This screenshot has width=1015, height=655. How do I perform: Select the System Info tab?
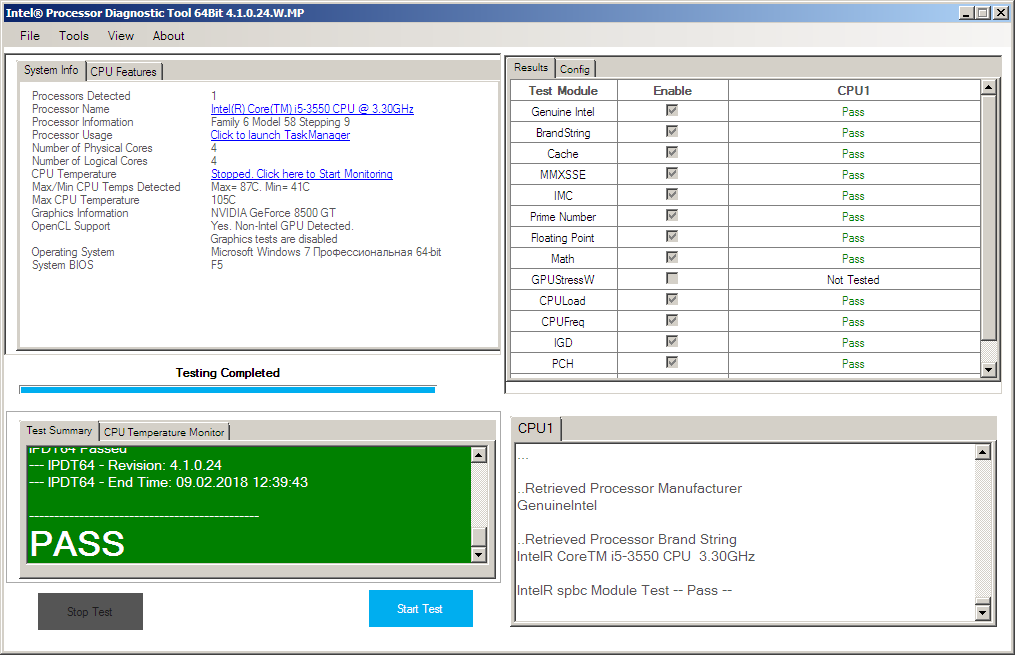point(51,70)
